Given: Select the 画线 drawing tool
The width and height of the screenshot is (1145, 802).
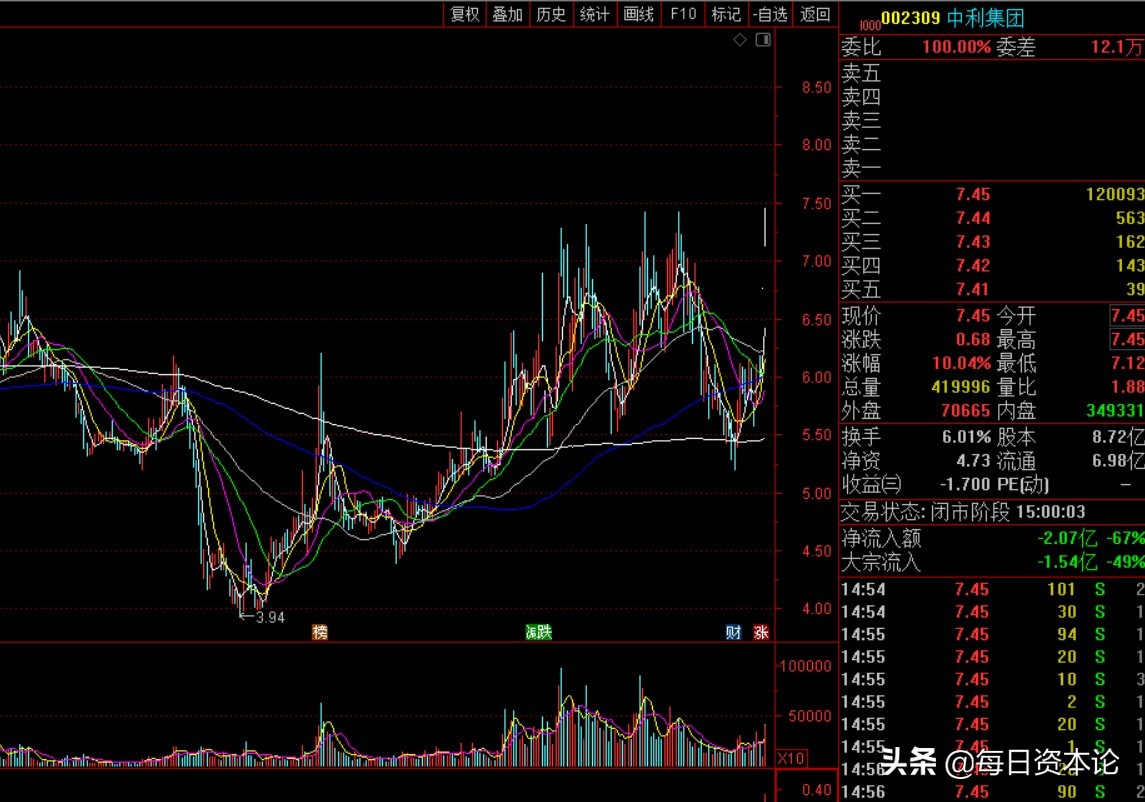Looking at the screenshot, I should click(638, 14).
